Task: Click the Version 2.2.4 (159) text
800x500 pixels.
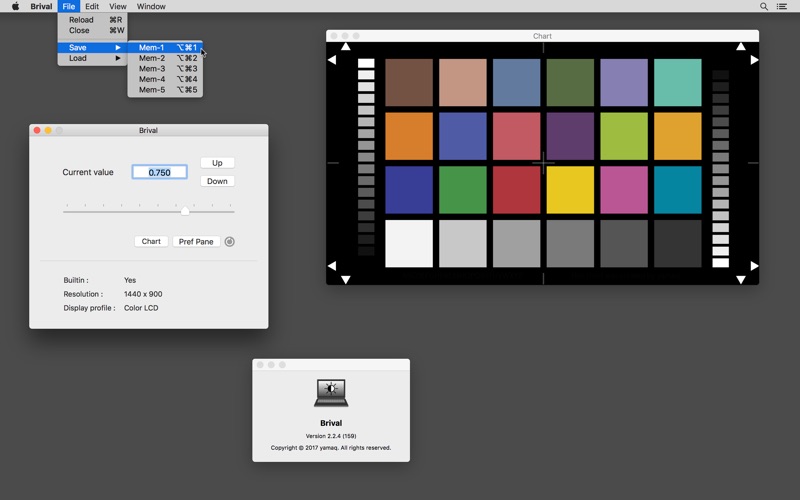Action: [331, 436]
